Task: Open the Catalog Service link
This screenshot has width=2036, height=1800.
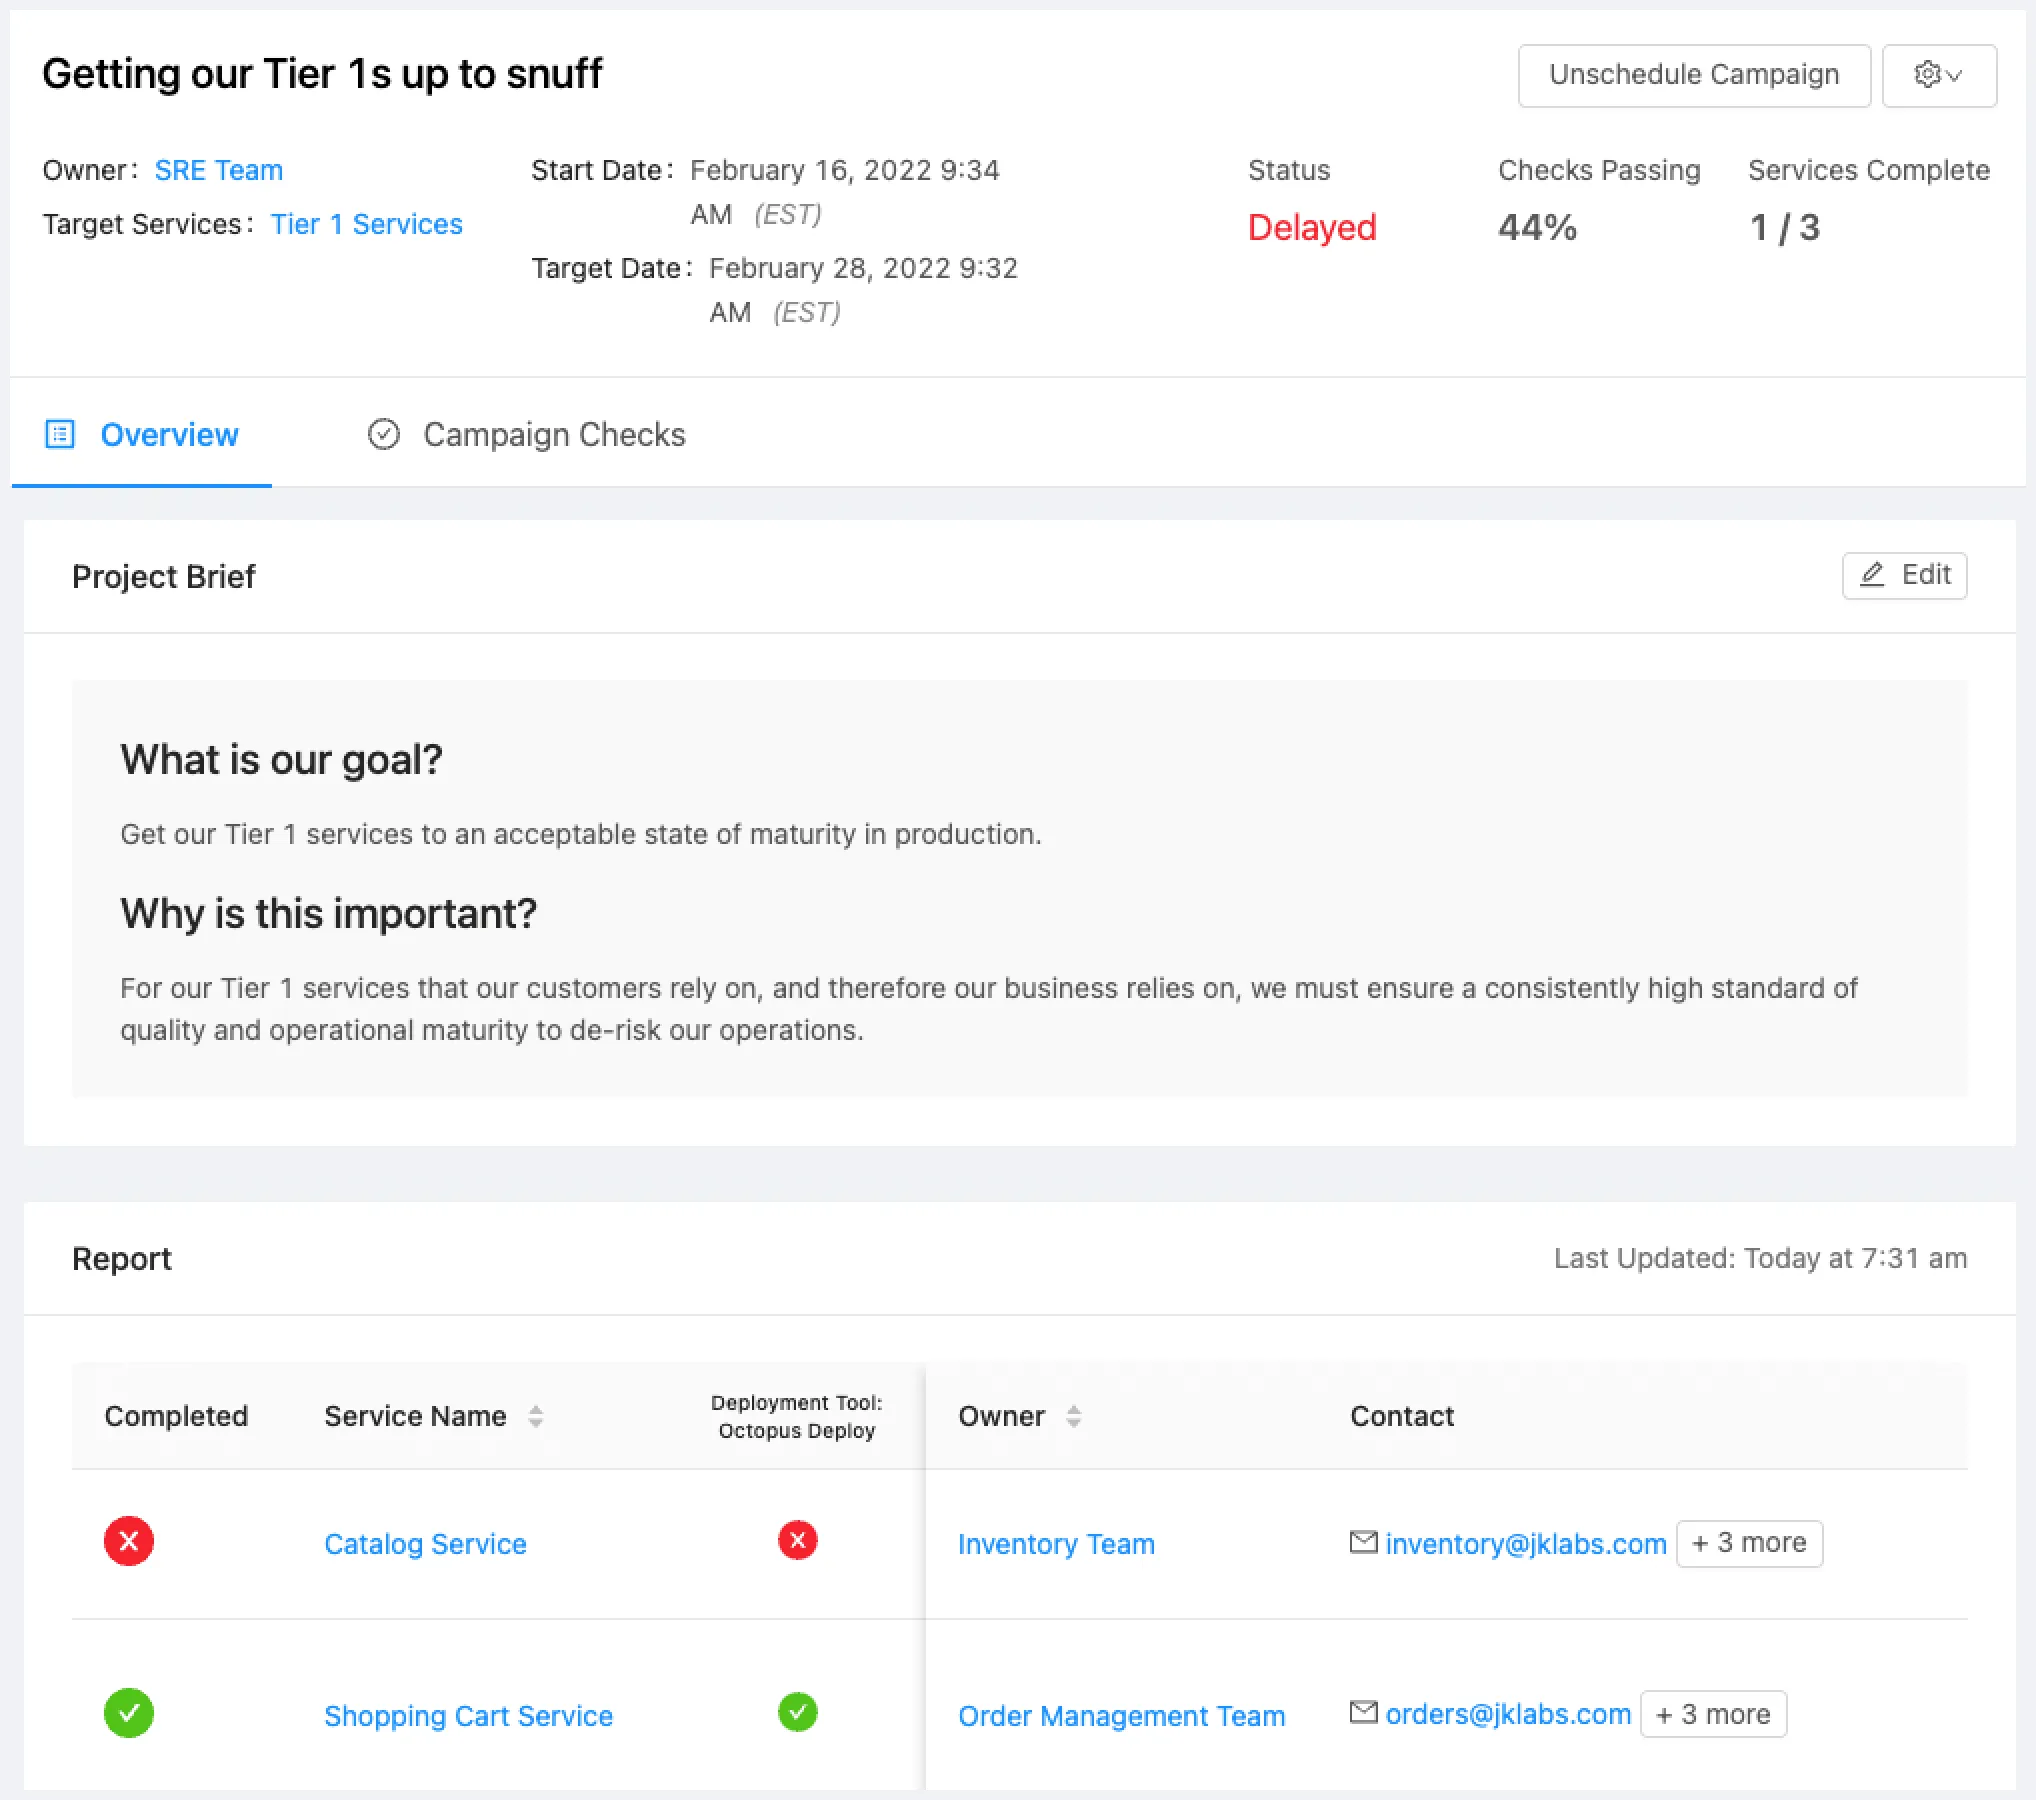Action: tap(425, 1544)
